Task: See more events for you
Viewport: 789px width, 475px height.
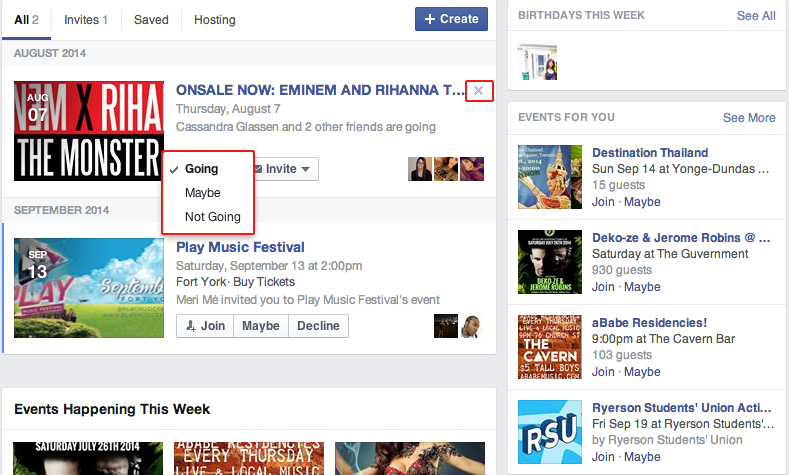Action: (x=749, y=118)
